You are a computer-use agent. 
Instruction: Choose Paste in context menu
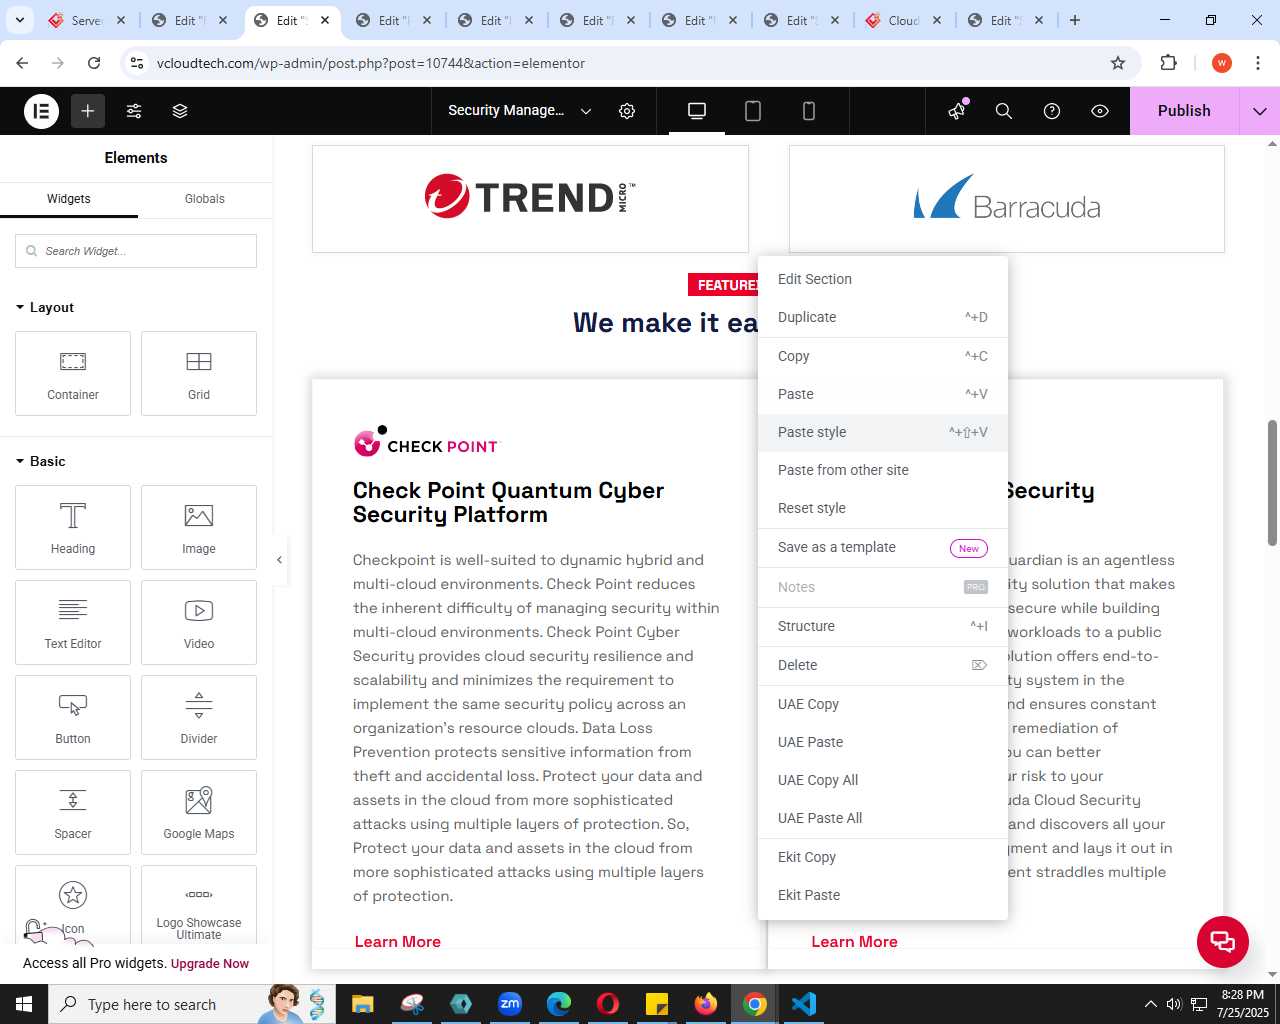tap(883, 394)
